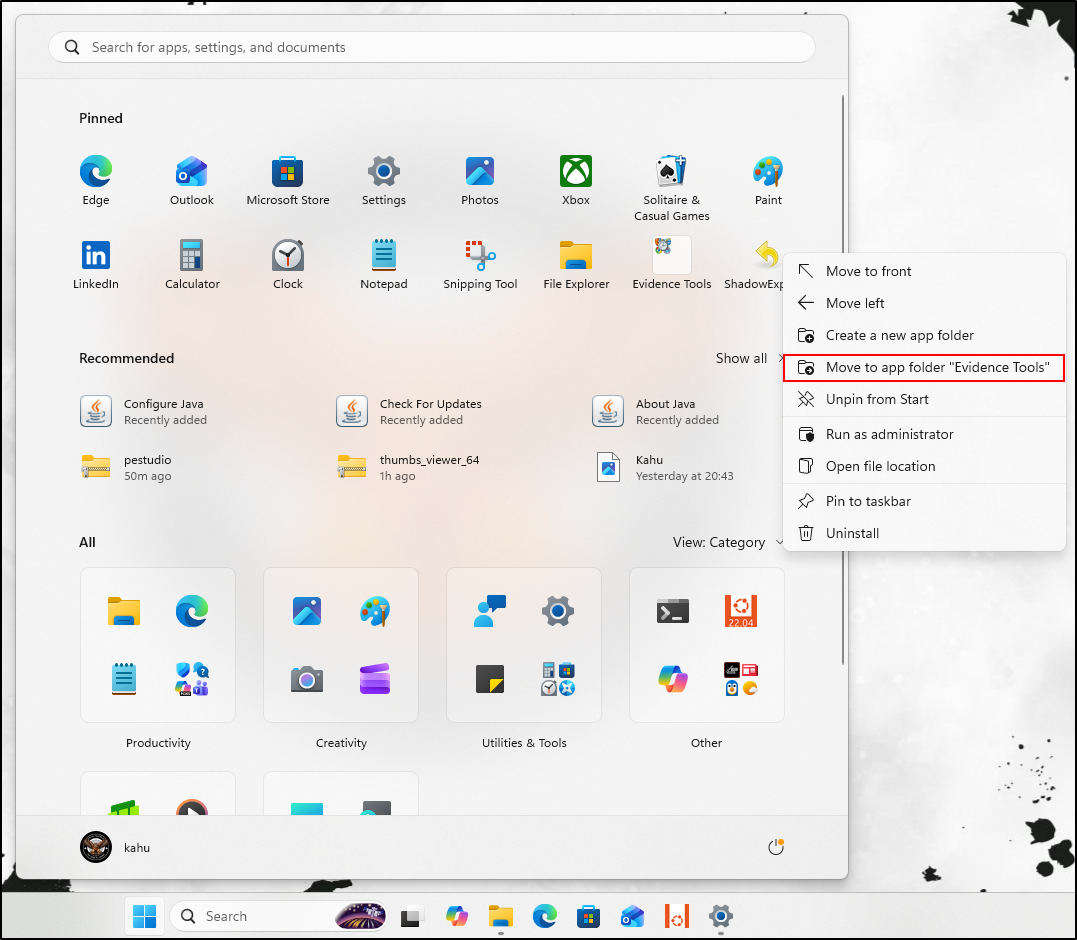Image resolution: width=1077 pixels, height=940 pixels.
Task: Open Camera in Creativity group
Action: tap(306, 679)
